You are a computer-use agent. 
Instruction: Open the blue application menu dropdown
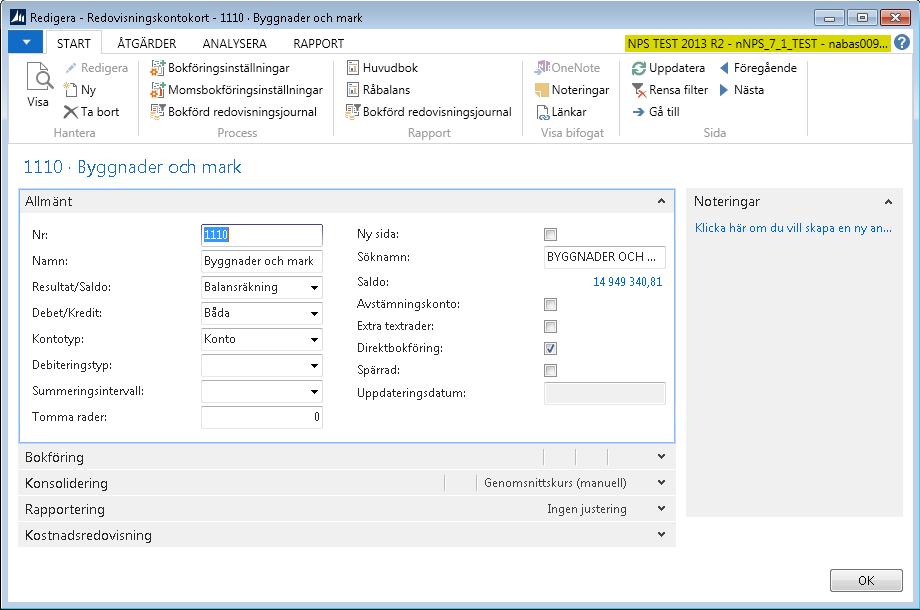click(x=26, y=42)
